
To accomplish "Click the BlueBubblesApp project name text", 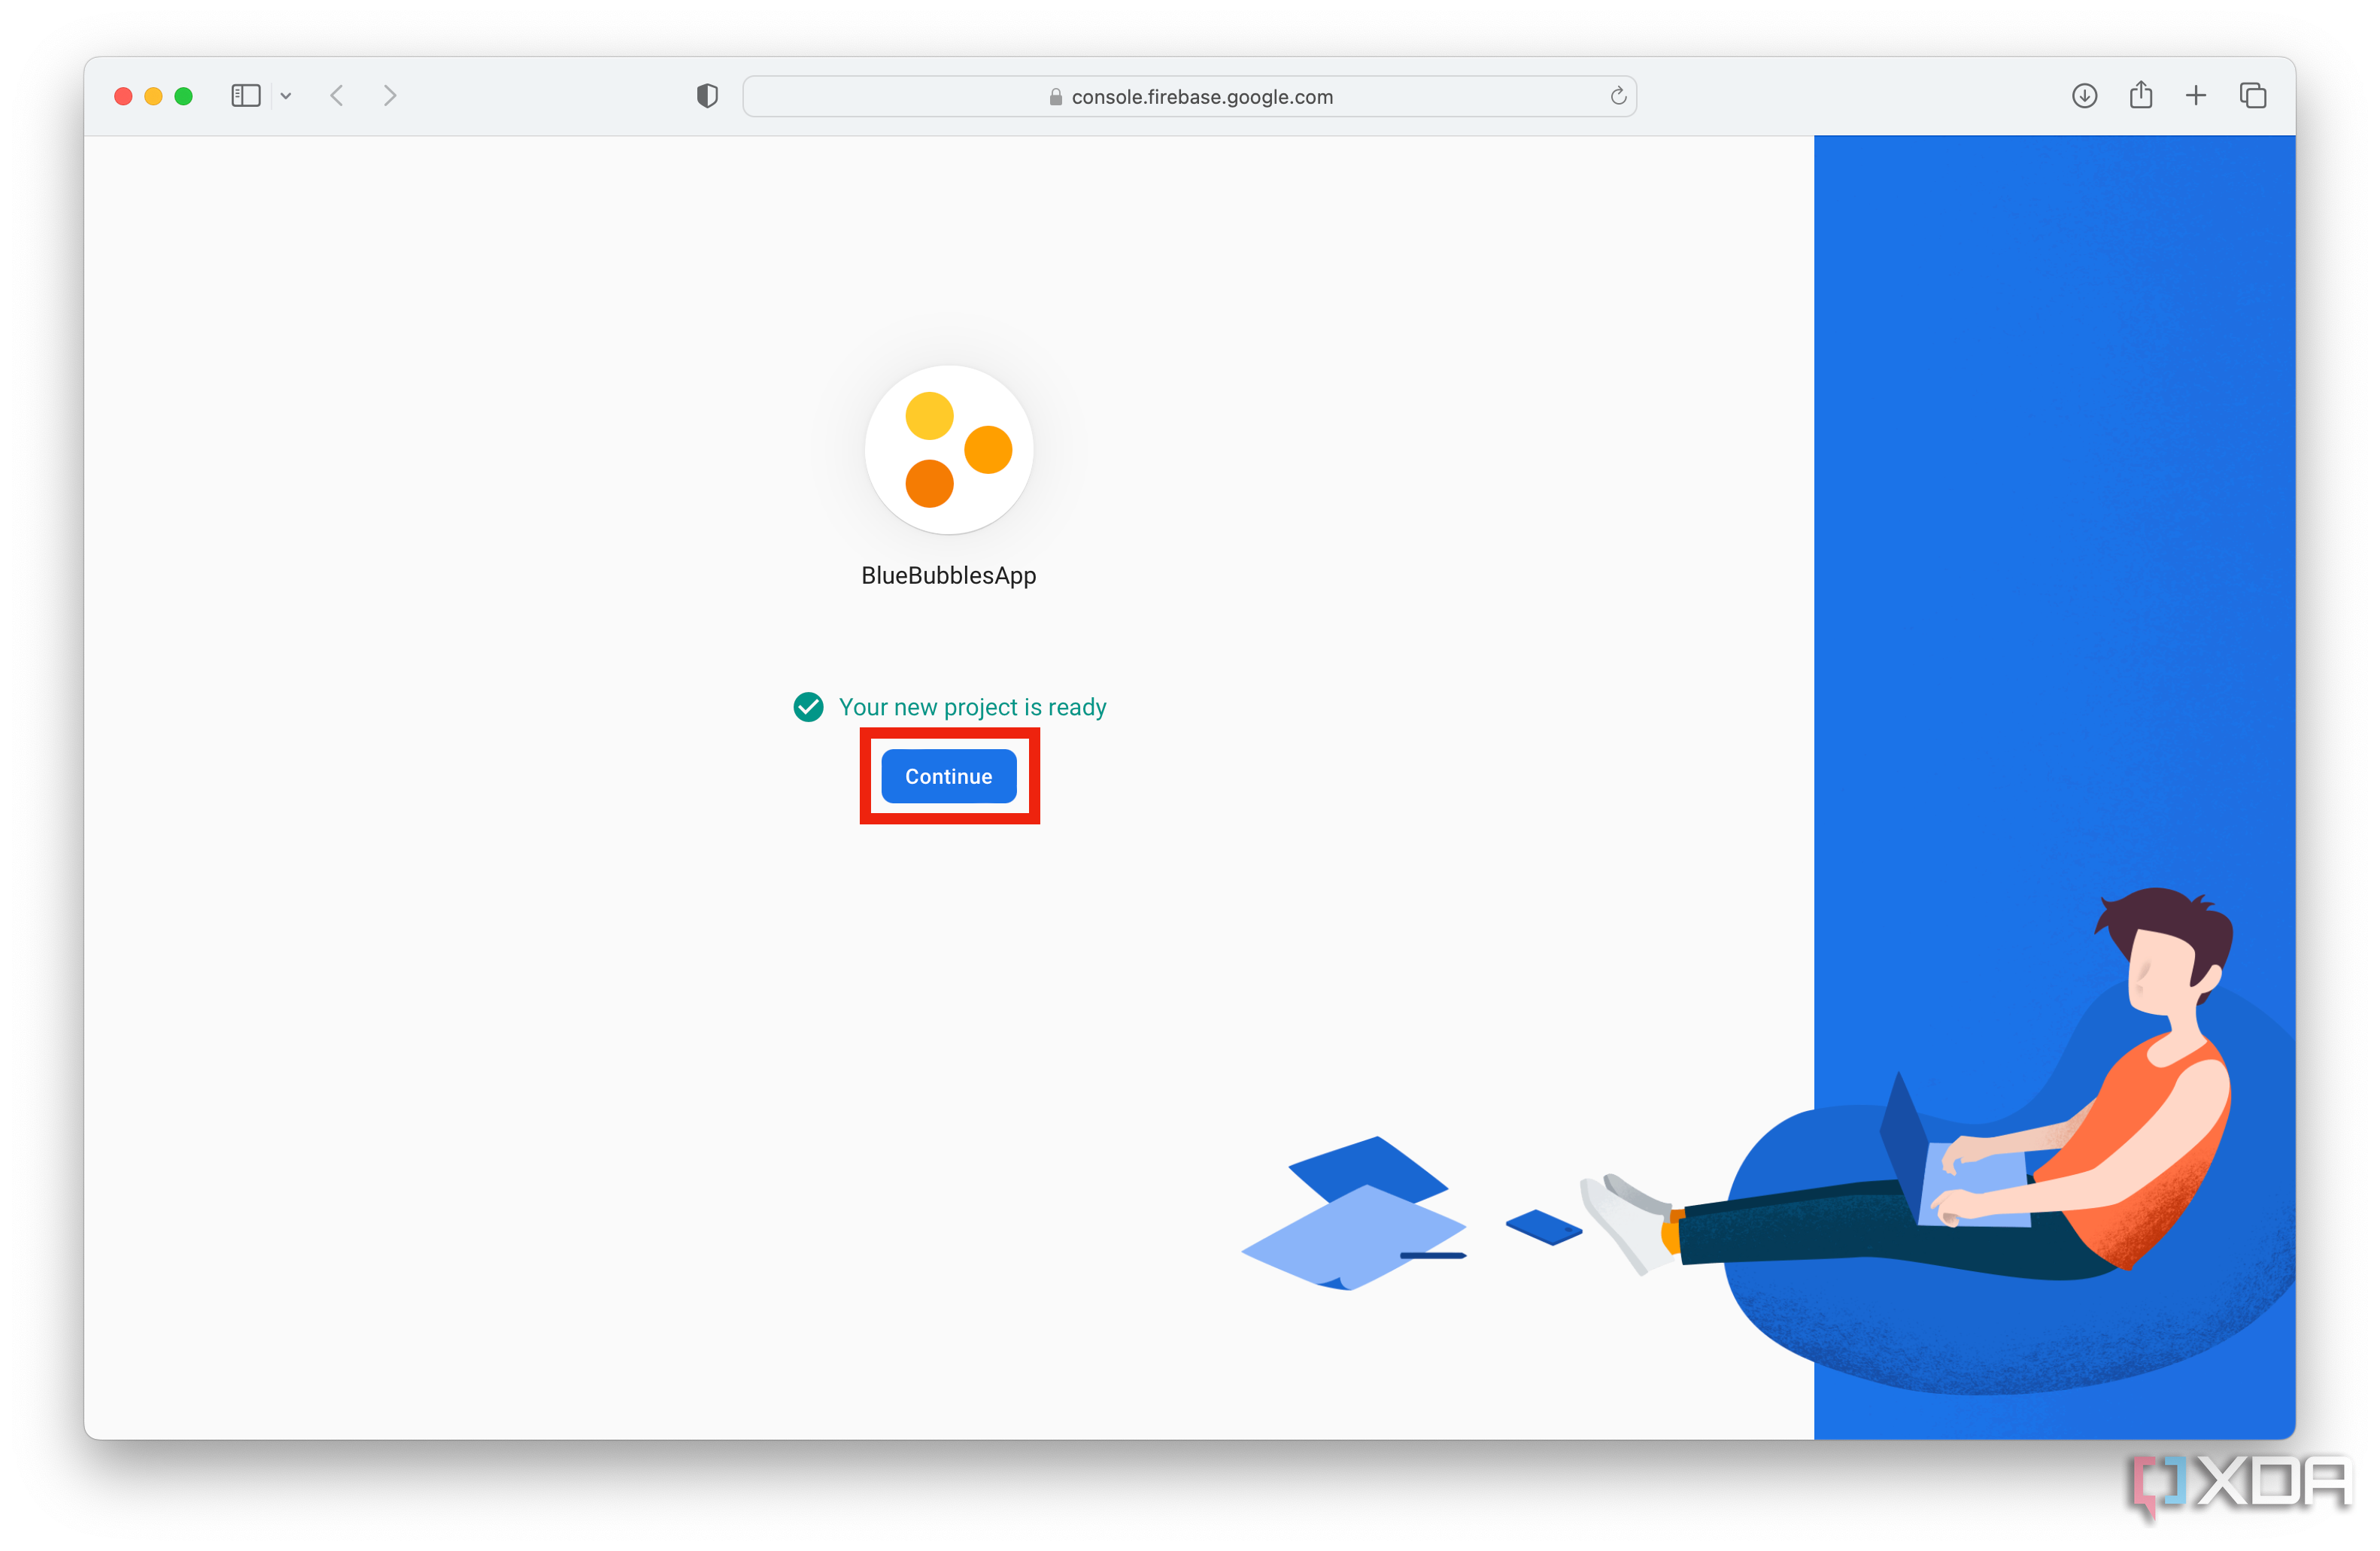I will pos(948,576).
